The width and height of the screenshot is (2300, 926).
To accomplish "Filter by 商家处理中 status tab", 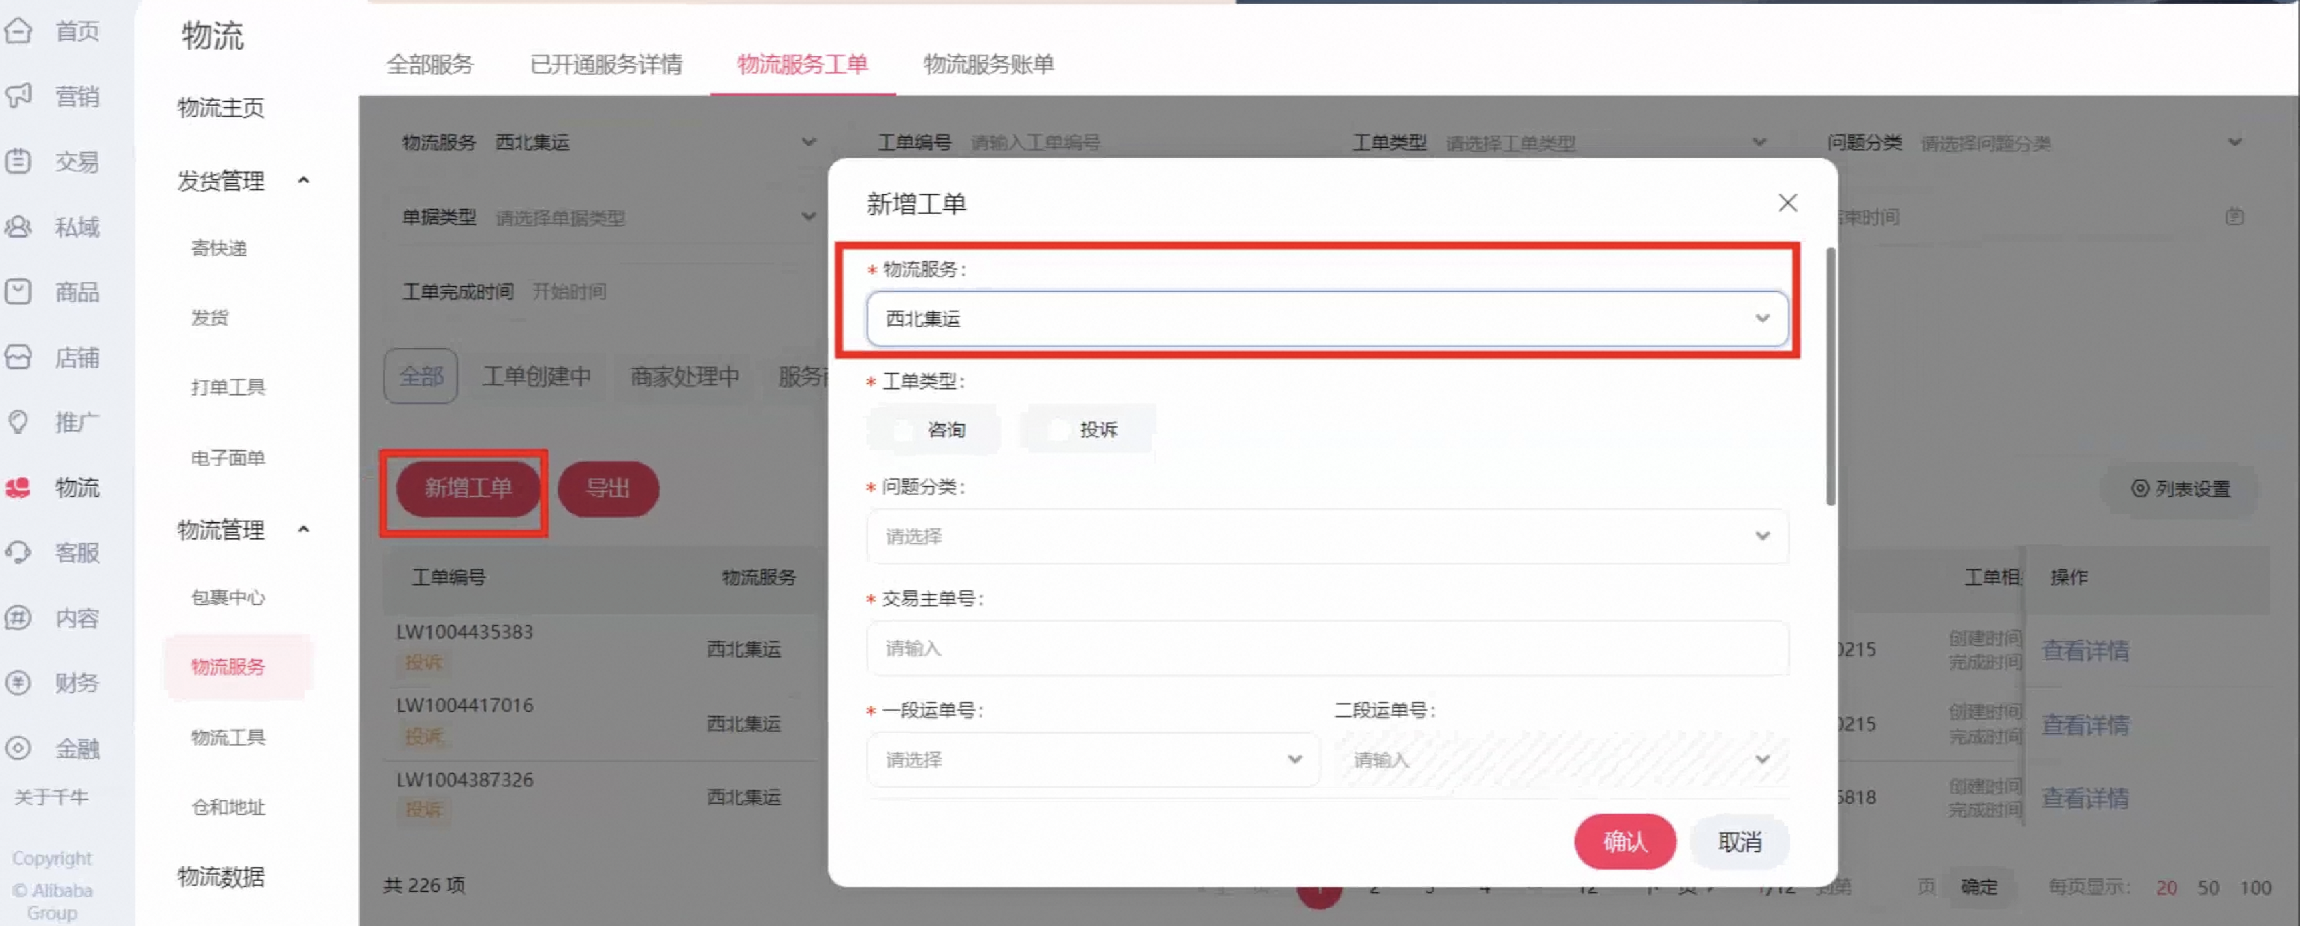I will [685, 376].
